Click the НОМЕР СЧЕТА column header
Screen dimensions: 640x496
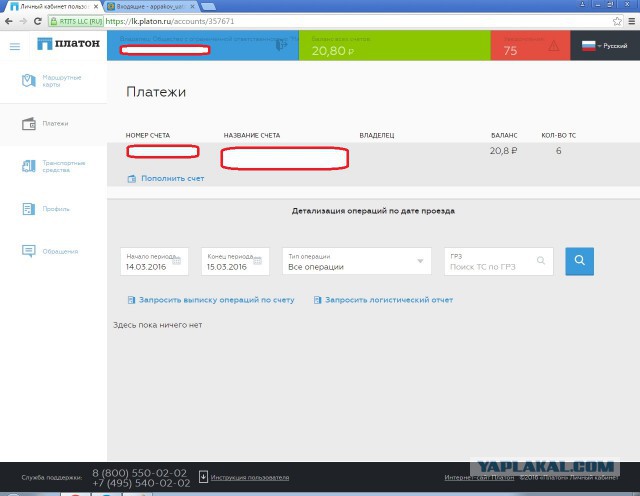[148, 135]
